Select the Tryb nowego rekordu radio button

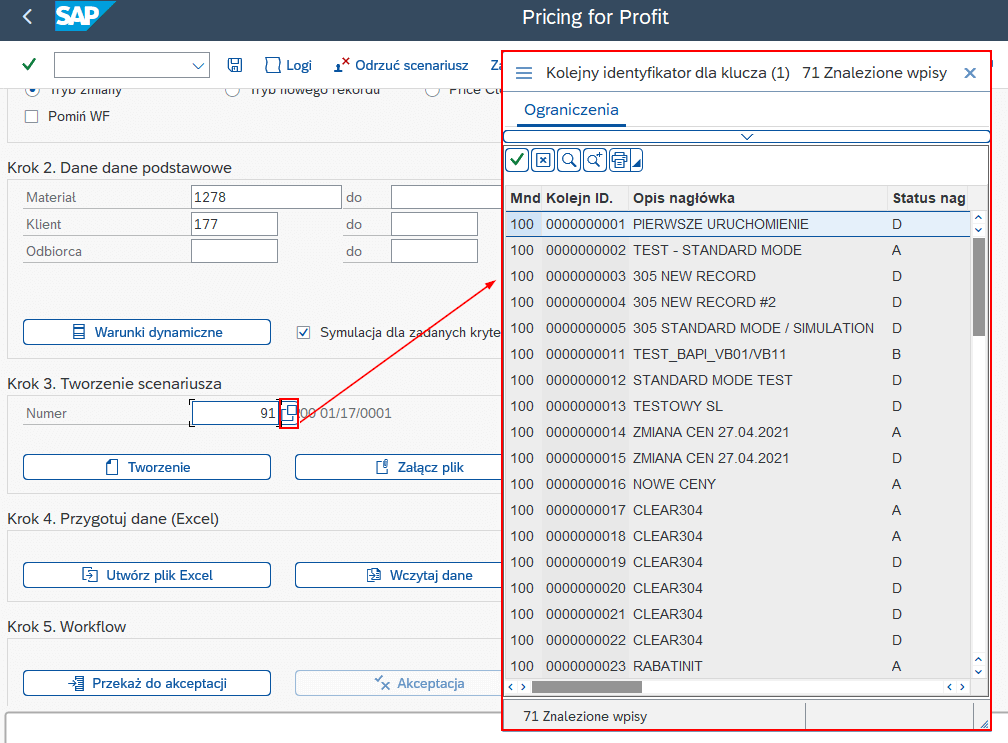(x=233, y=90)
